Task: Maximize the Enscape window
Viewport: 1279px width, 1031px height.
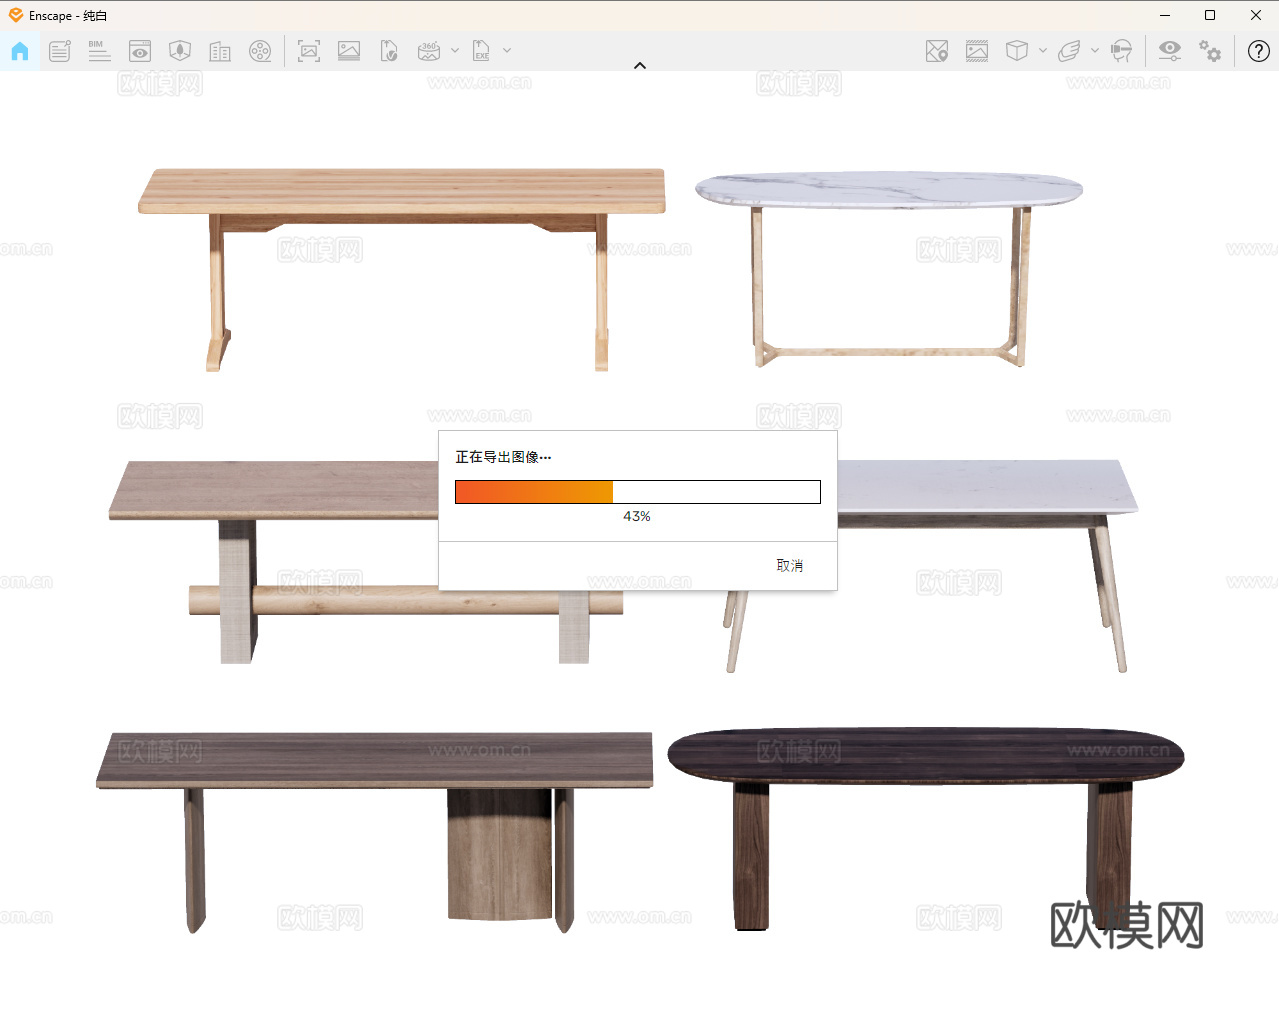Action: pos(1210,15)
